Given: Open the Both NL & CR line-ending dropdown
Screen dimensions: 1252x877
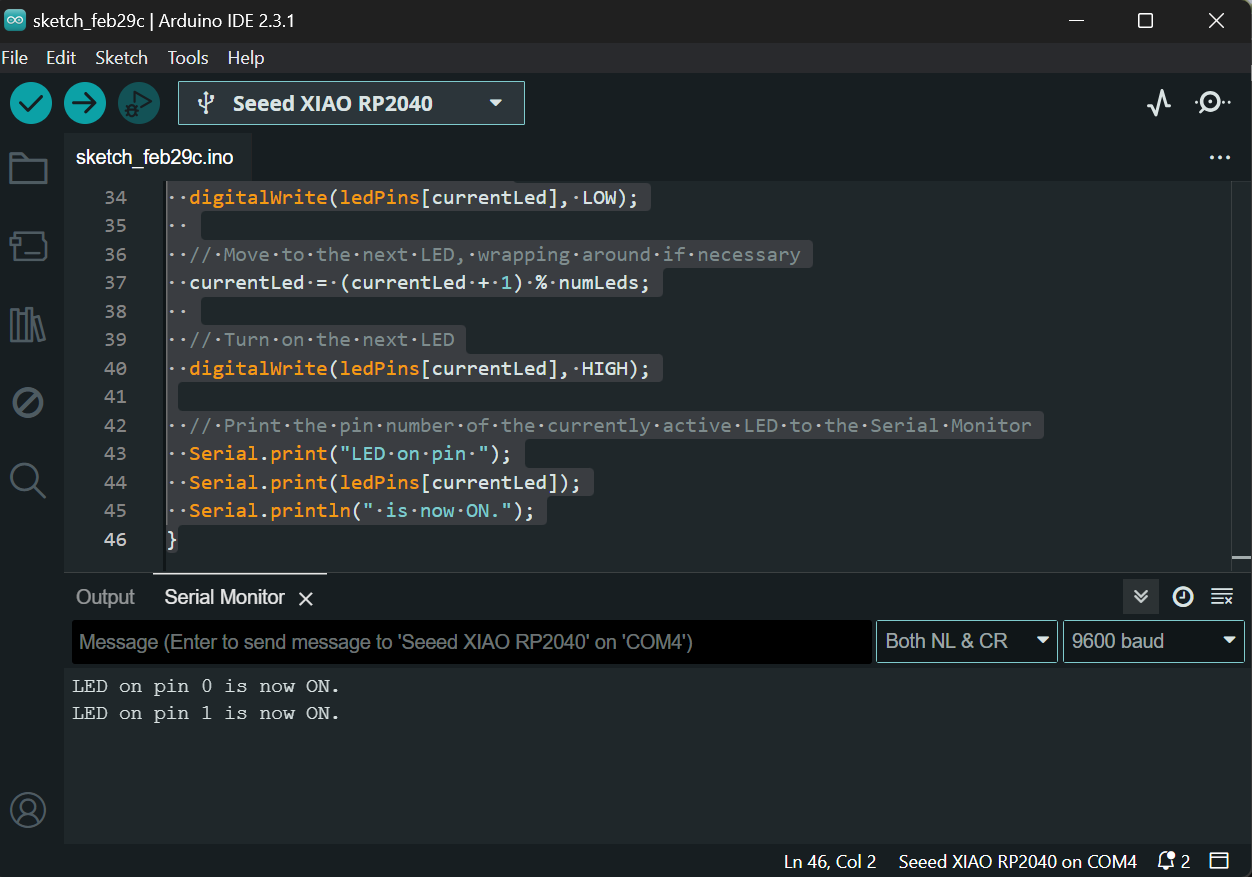Looking at the screenshot, I should click(x=966, y=641).
